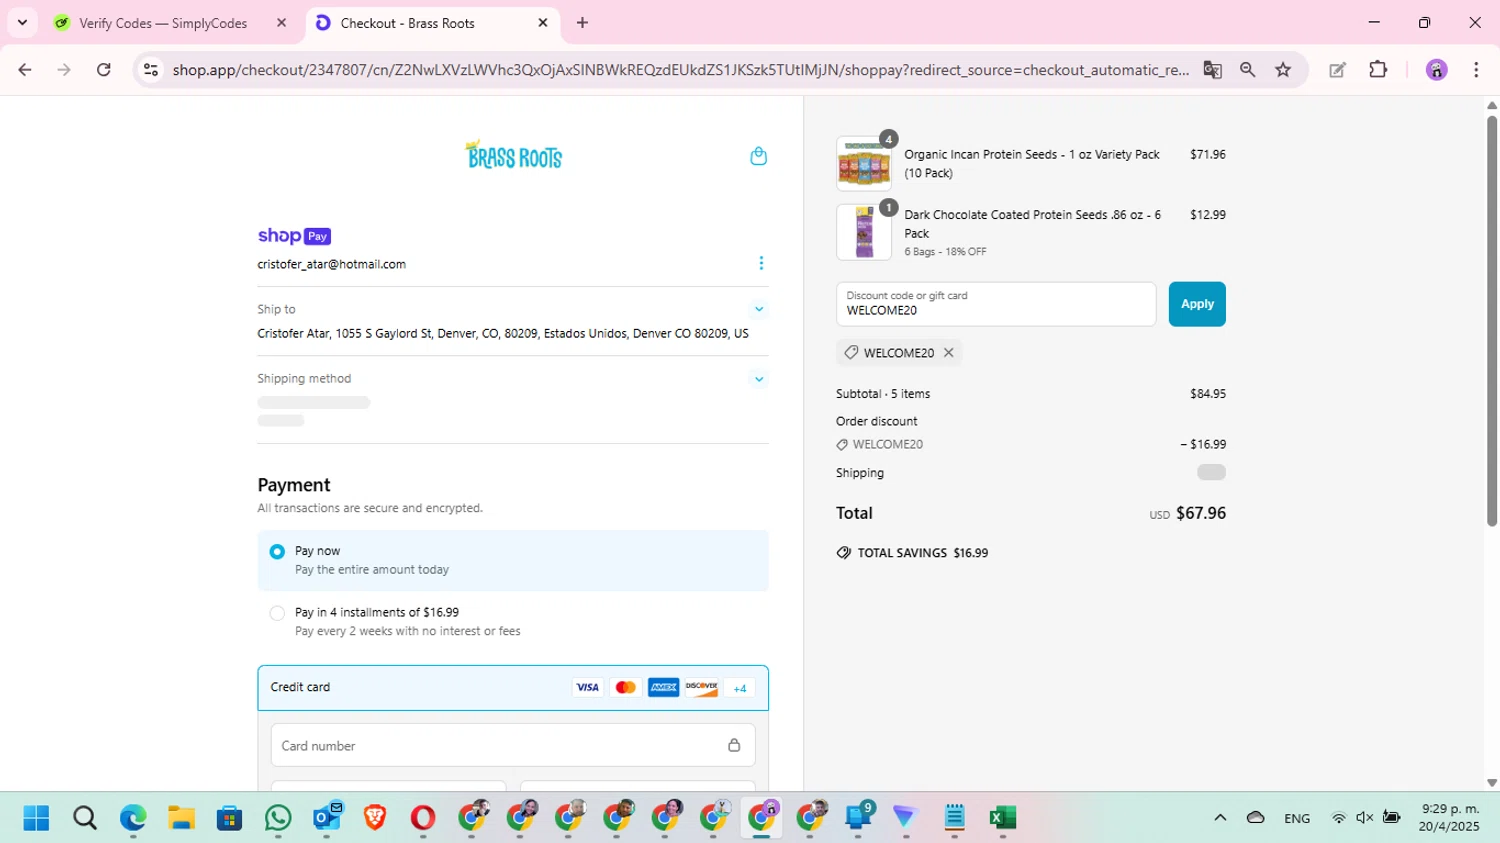This screenshot has height=843, width=1500.
Task: Show hidden system tray icons
Action: tap(1220, 818)
